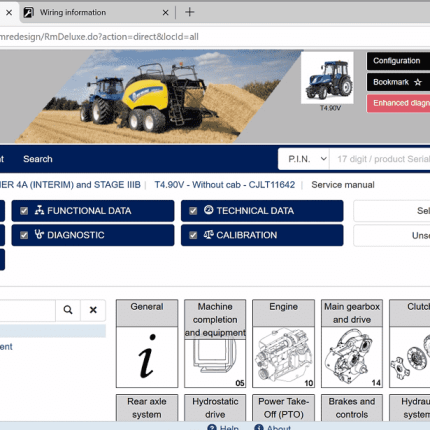Click the TECHNICAL DATA gauge icon
The image size is (430, 430).
coord(209,210)
